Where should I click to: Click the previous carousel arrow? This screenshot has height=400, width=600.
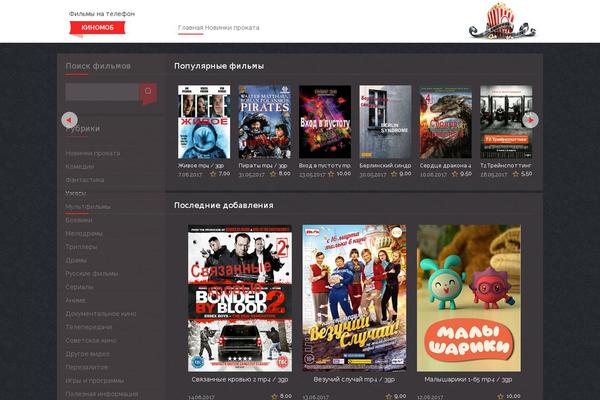(69, 120)
